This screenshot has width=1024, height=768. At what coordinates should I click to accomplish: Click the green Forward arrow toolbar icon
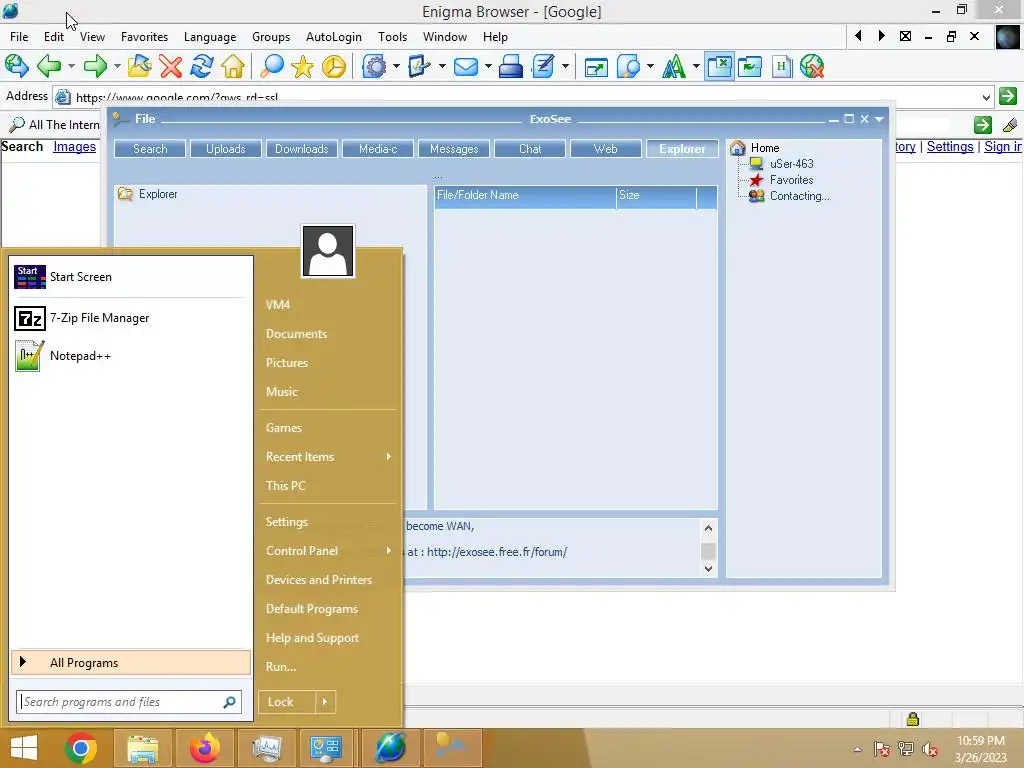(95, 66)
